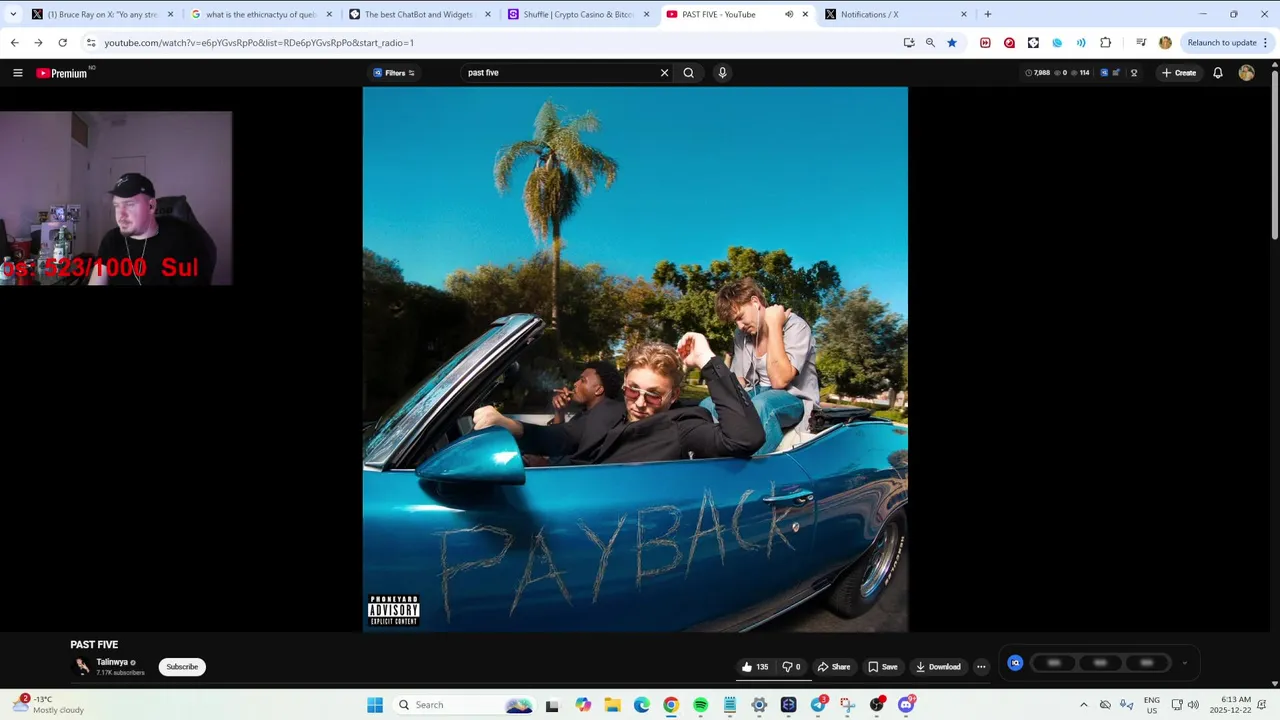The width and height of the screenshot is (1280, 720).
Task: Open more actions three-dot menu
Action: point(981,667)
